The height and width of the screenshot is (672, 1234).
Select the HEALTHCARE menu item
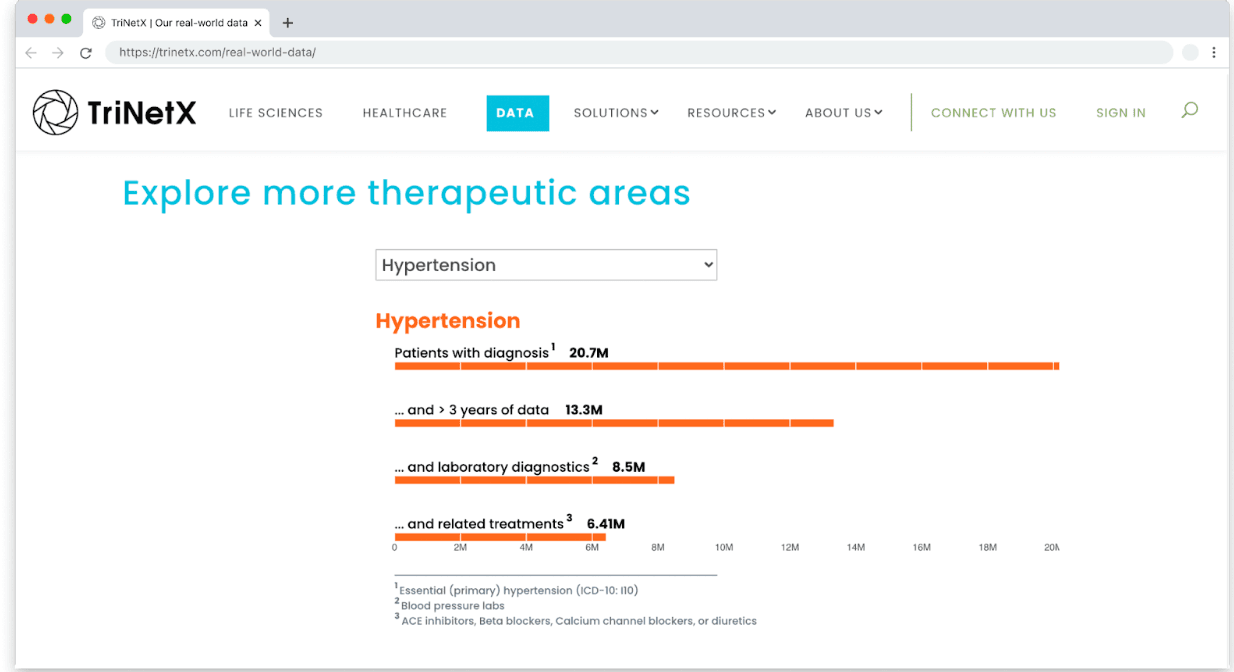[404, 112]
